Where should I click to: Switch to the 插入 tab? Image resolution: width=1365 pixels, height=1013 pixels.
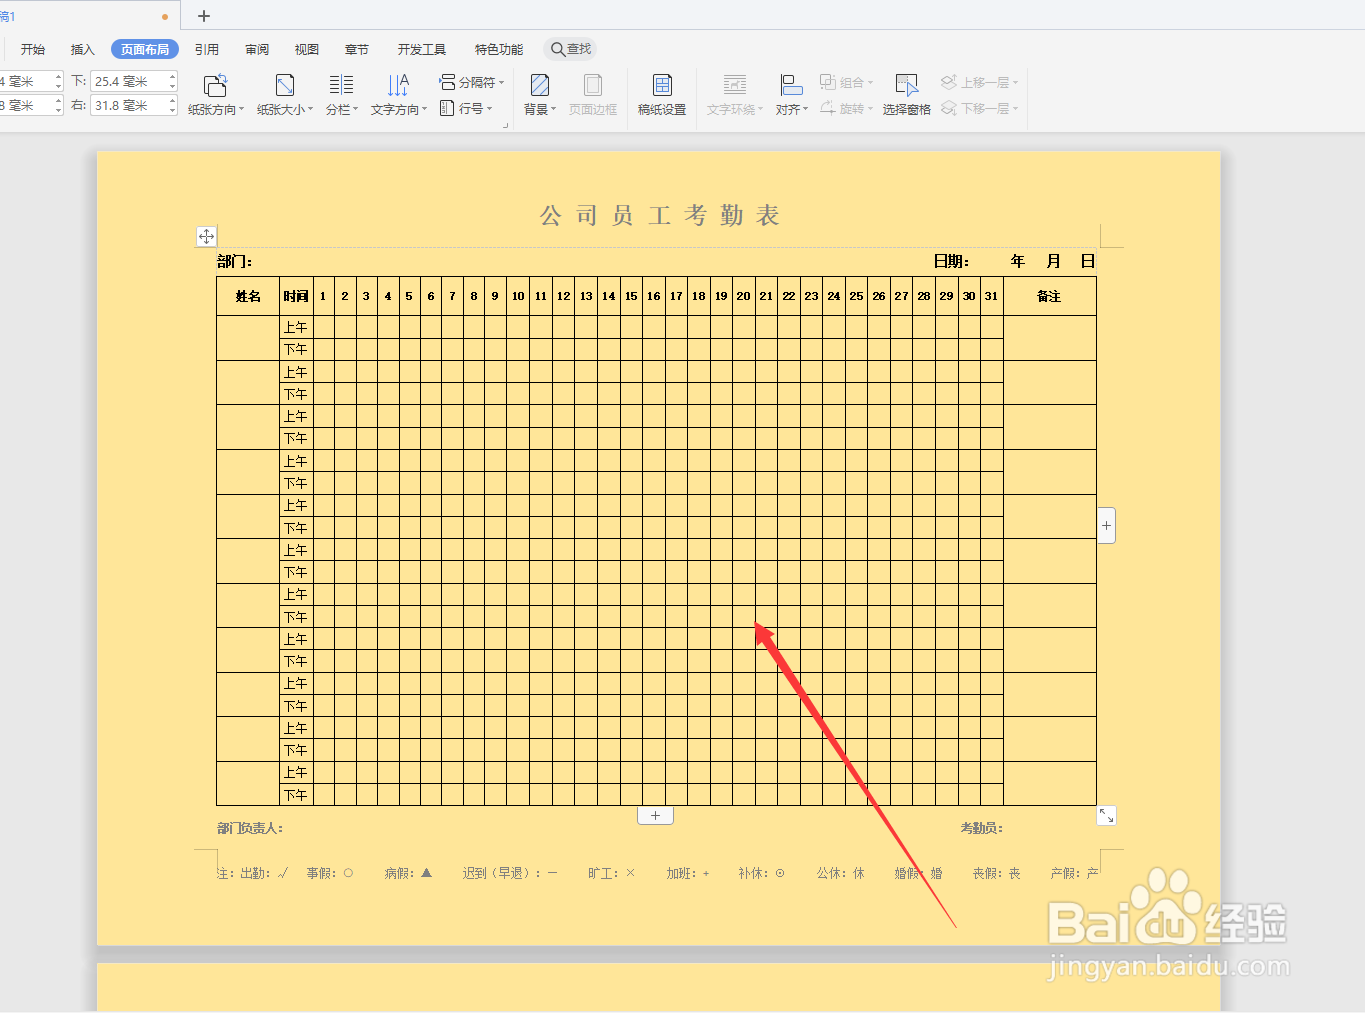(x=83, y=49)
